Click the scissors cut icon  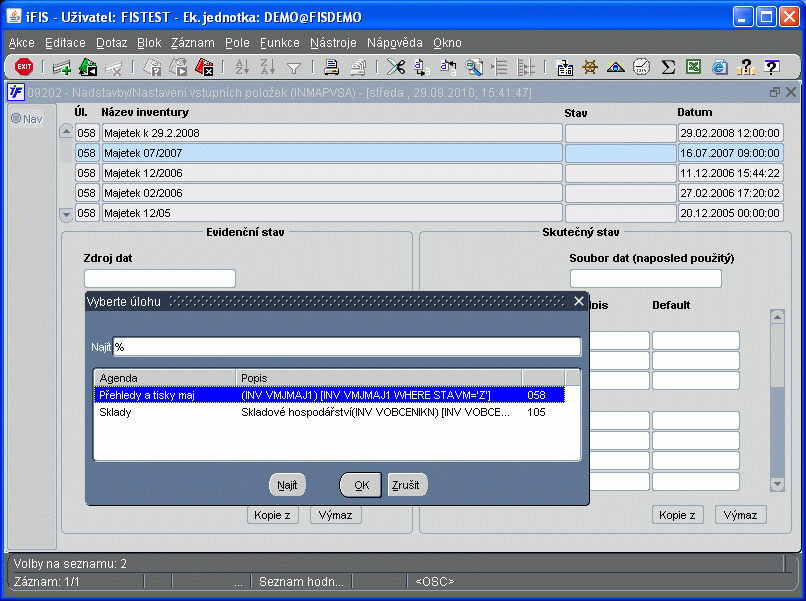(396, 68)
